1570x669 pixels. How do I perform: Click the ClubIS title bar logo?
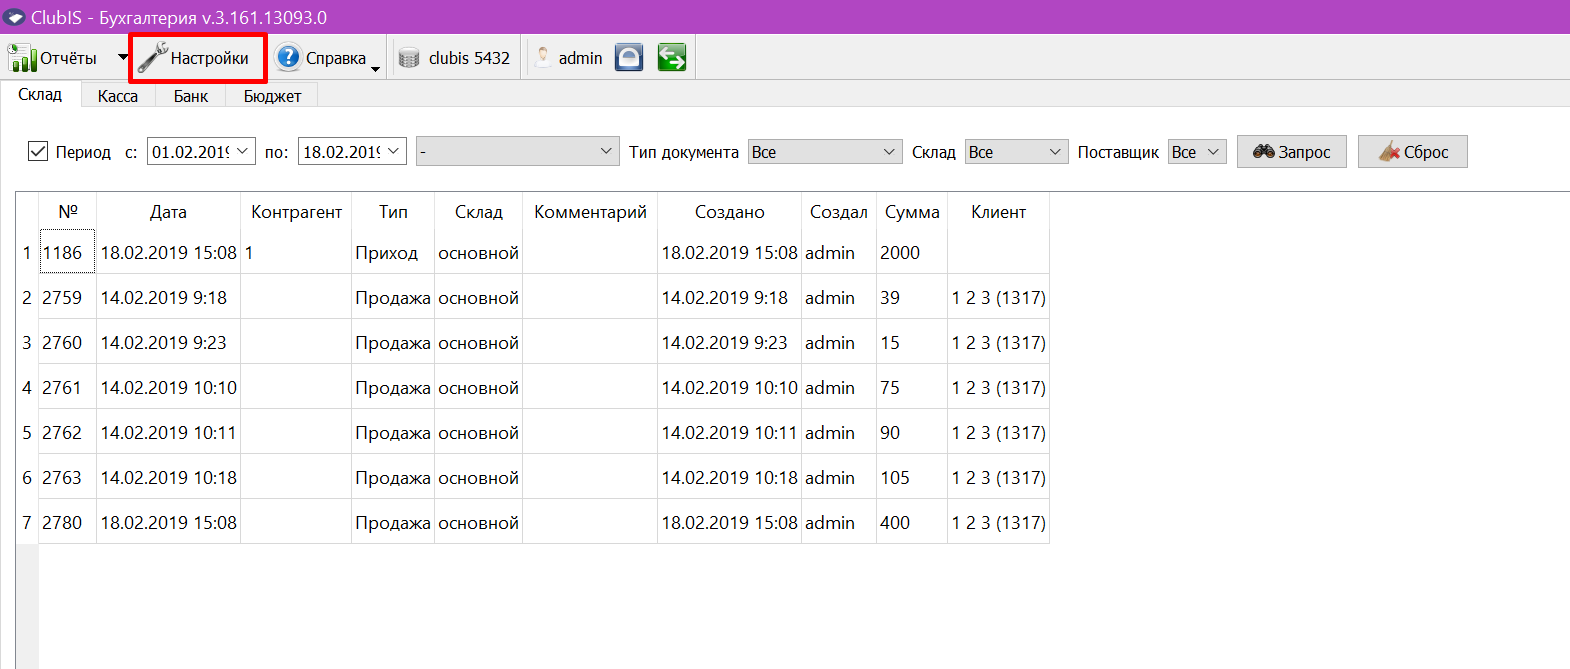(x=14, y=17)
